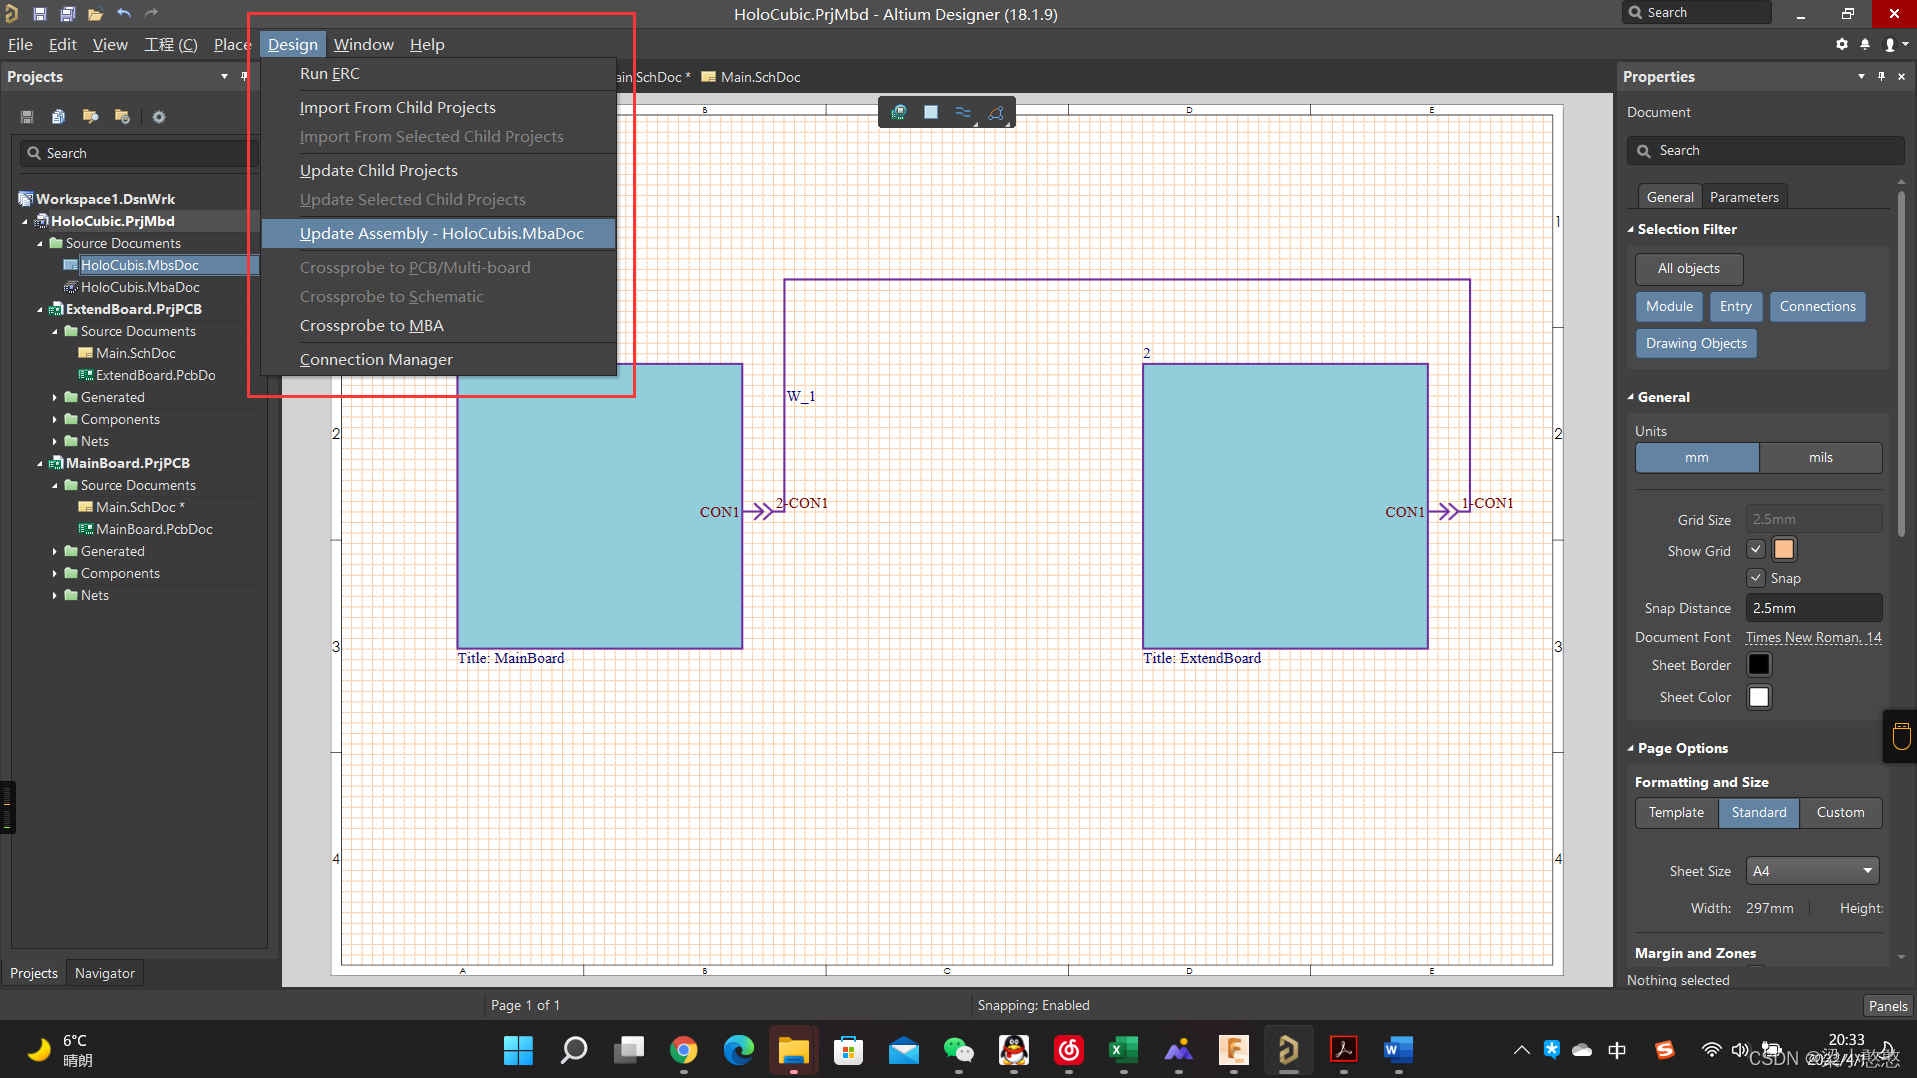1917x1078 pixels.
Task: Switch to the Parameters tab
Action: [x=1743, y=197]
